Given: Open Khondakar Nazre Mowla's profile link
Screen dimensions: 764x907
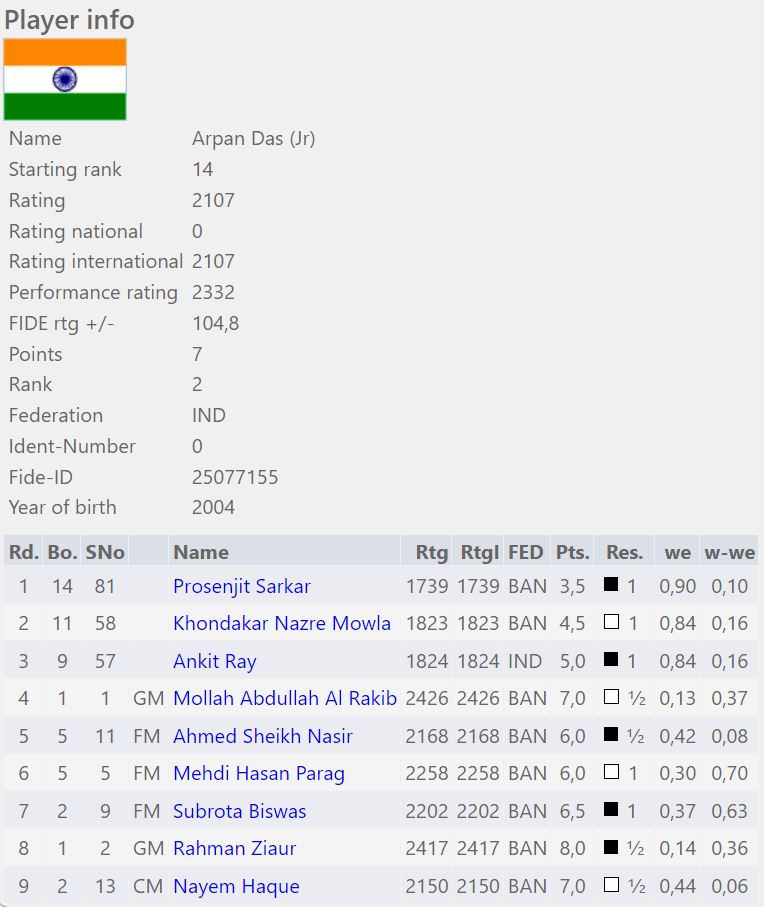Looking at the screenshot, I should point(281,623).
